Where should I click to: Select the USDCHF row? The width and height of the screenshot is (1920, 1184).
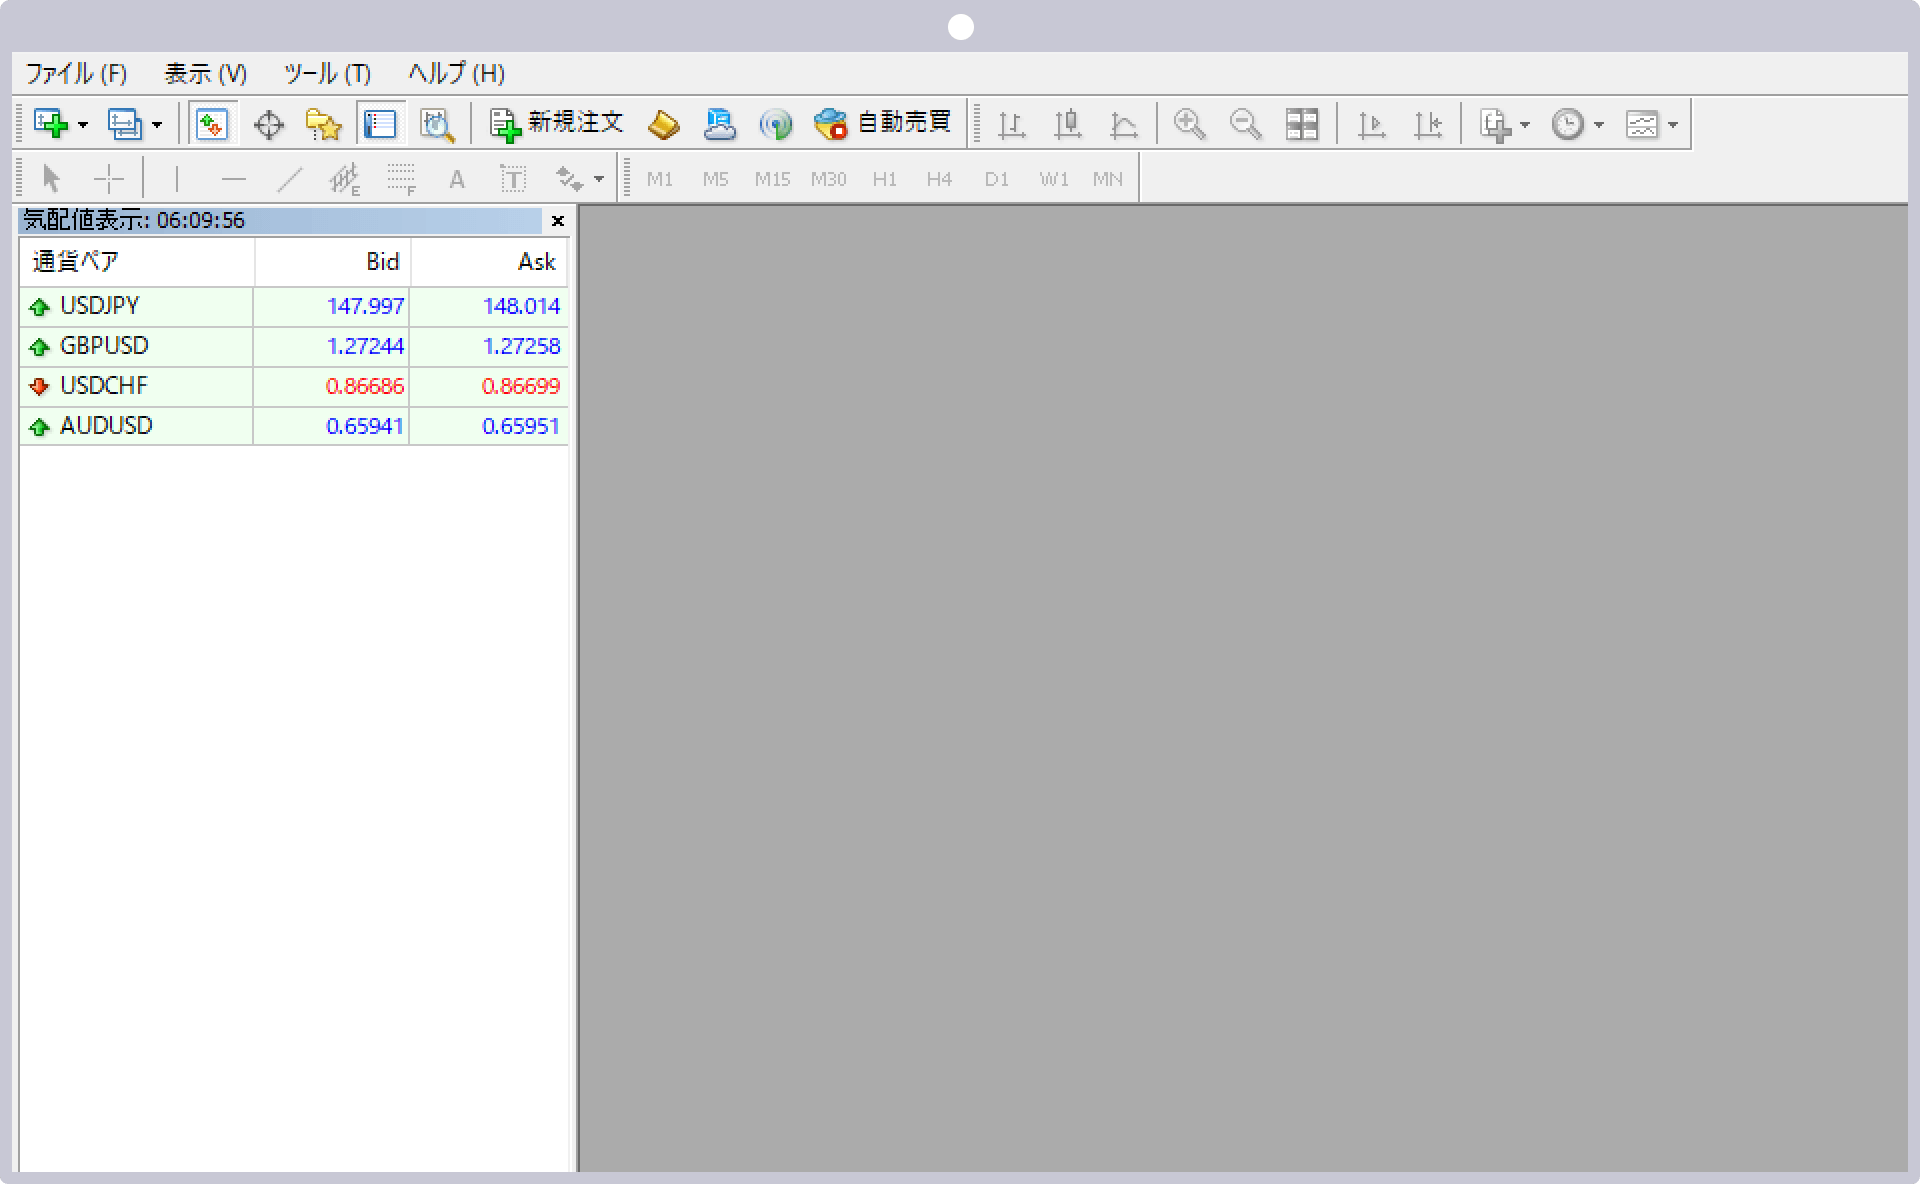click(294, 387)
